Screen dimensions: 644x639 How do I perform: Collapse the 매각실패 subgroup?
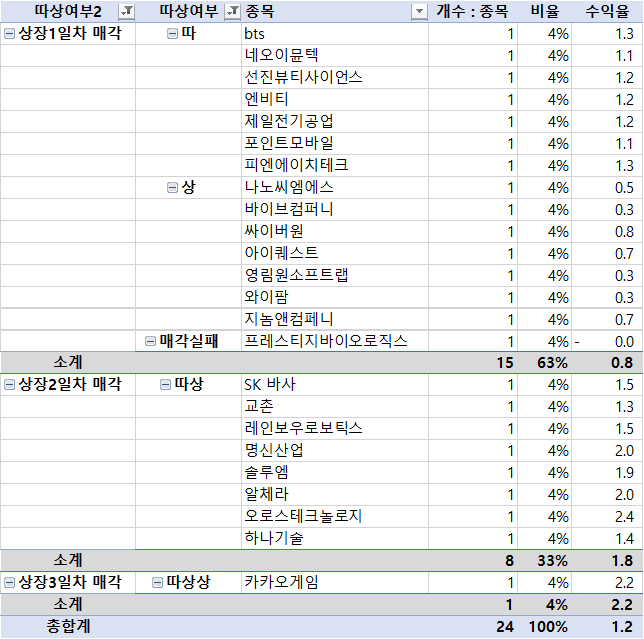pos(150,341)
